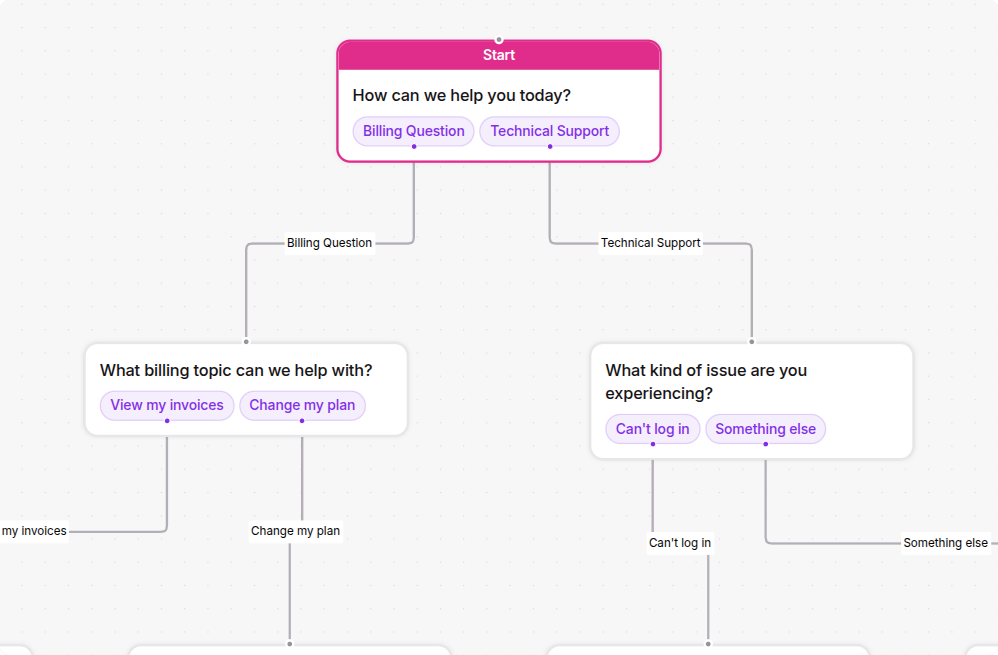
Task: Click the "Technical Support" edge label
Action: click(x=651, y=242)
